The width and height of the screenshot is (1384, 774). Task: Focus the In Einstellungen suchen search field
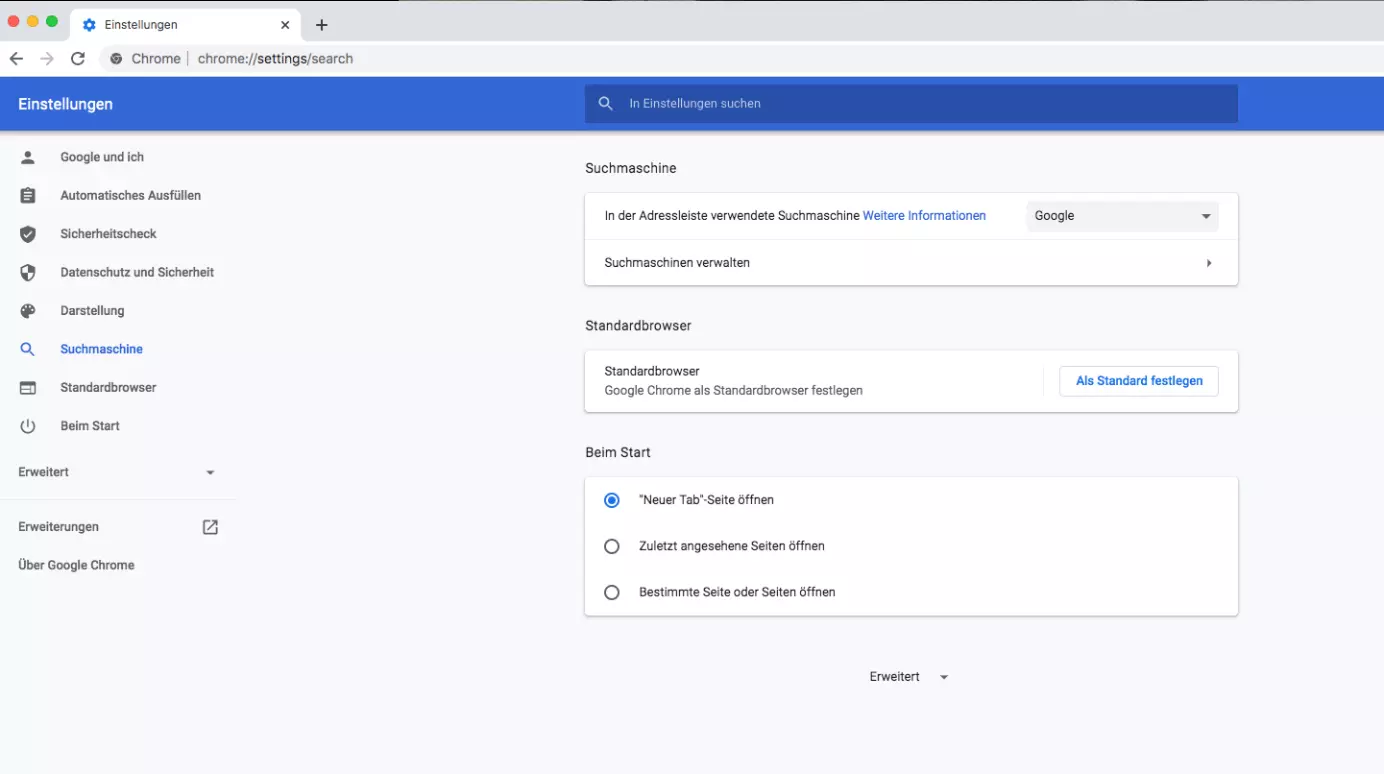[911, 103]
